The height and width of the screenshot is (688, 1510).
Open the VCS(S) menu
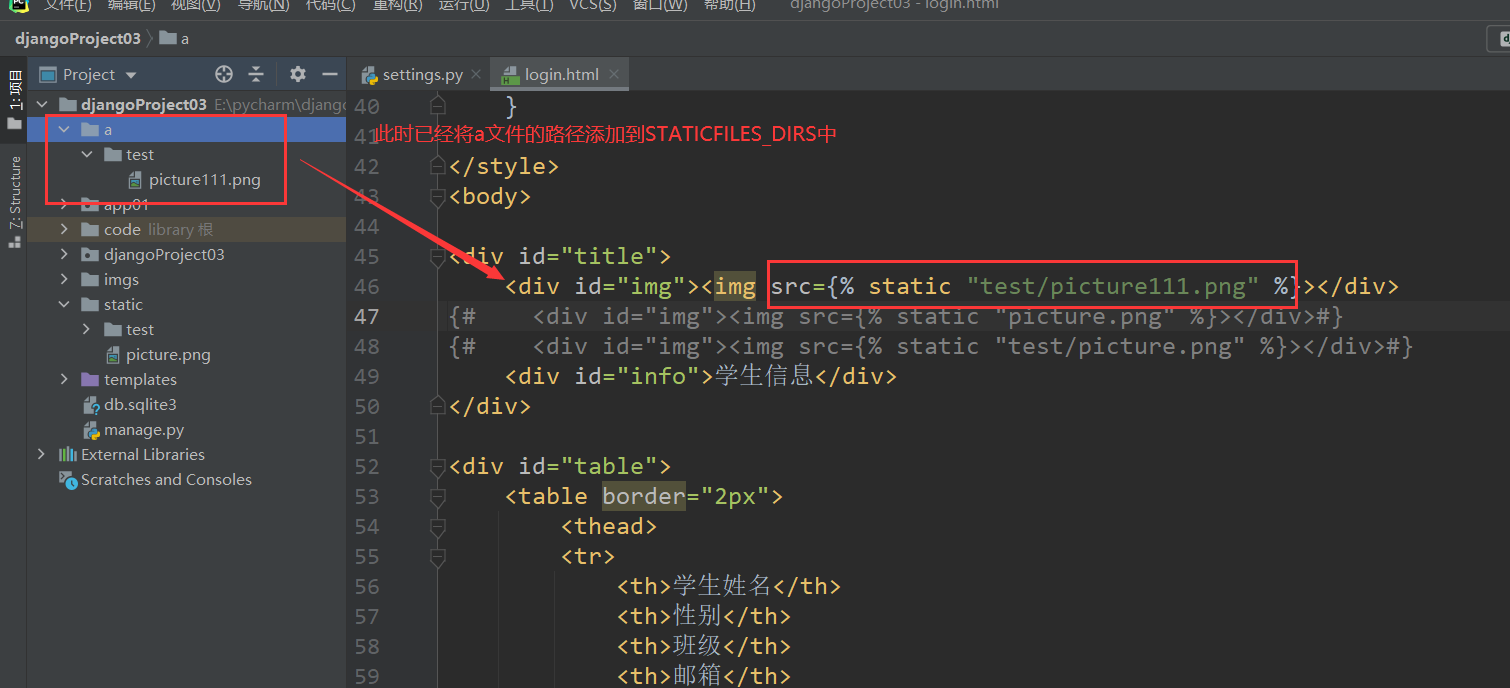point(593,5)
